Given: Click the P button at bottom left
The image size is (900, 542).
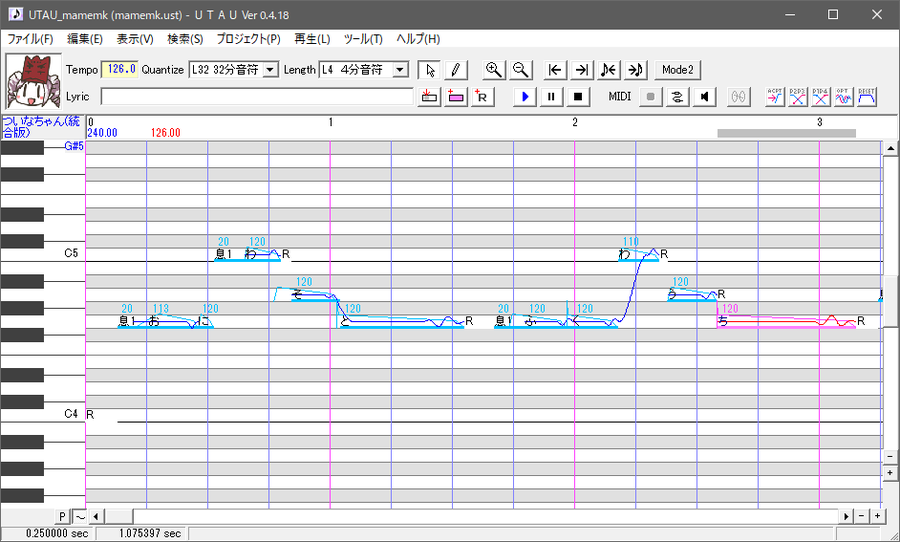Looking at the screenshot, I should click(63, 517).
